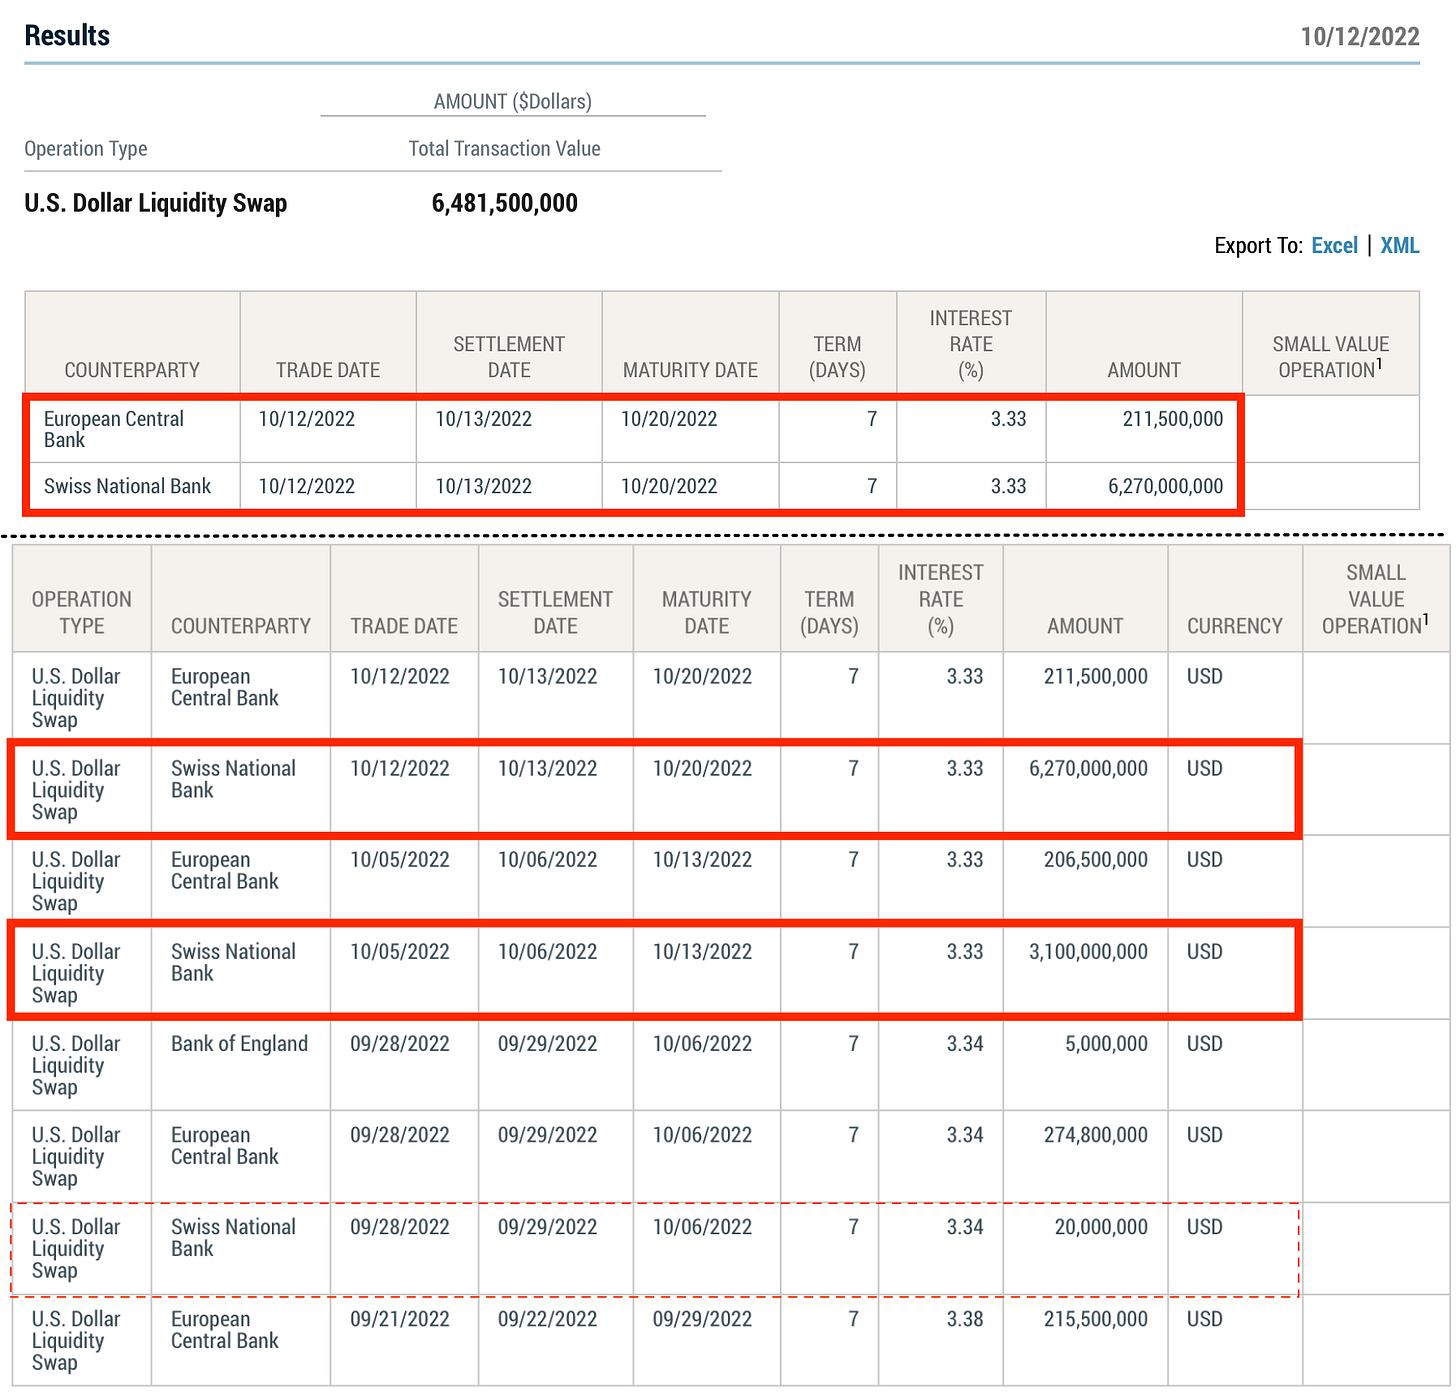Select total transaction value 6,481,500,000
The width and height of the screenshot is (1456, 1394).
(505, 203)
